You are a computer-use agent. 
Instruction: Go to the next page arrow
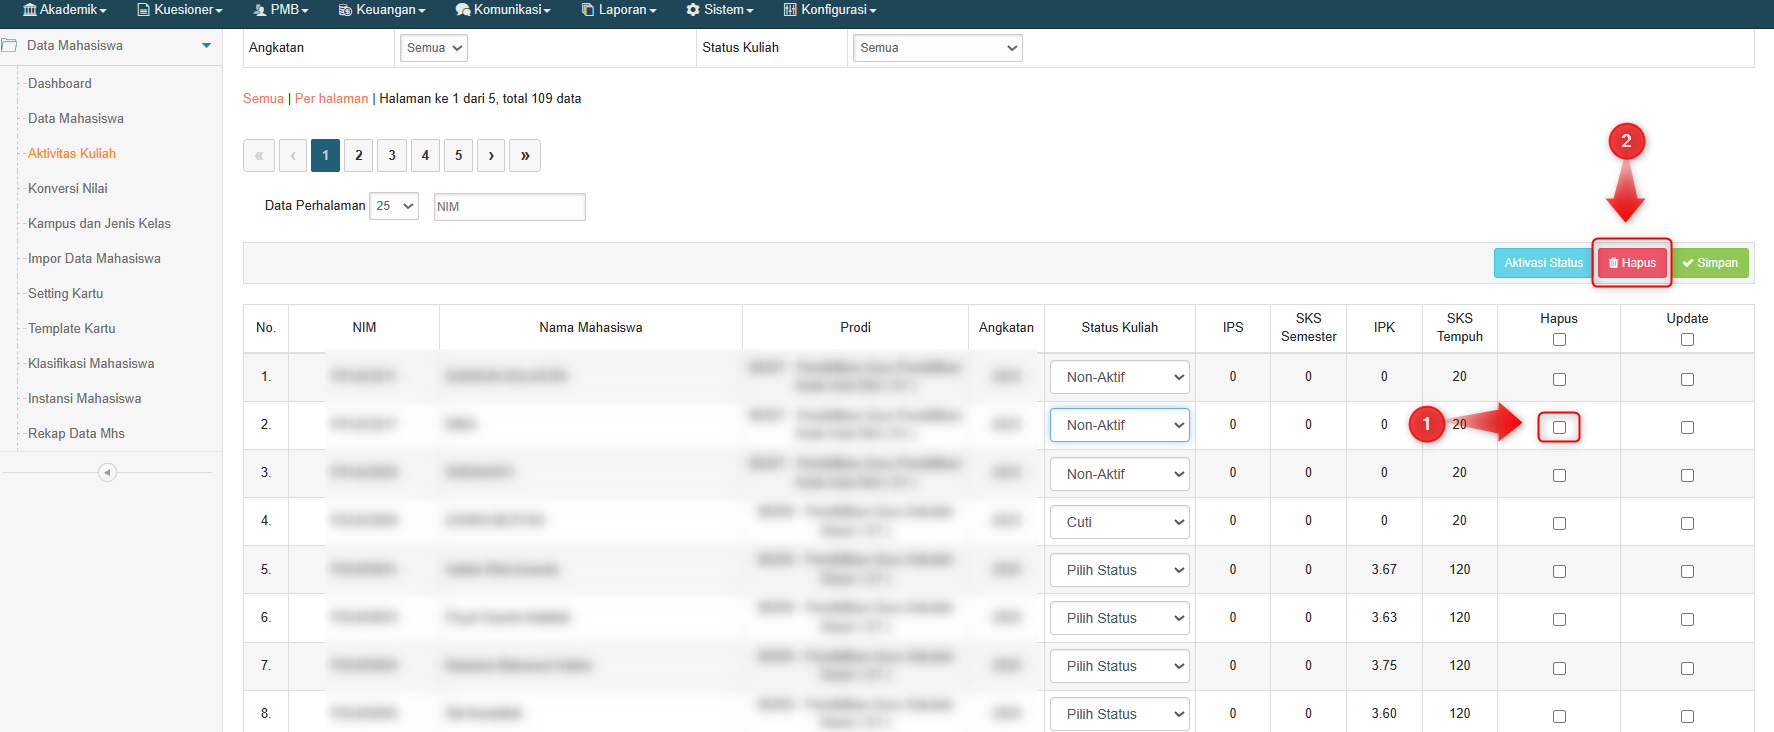coord(491,155)
